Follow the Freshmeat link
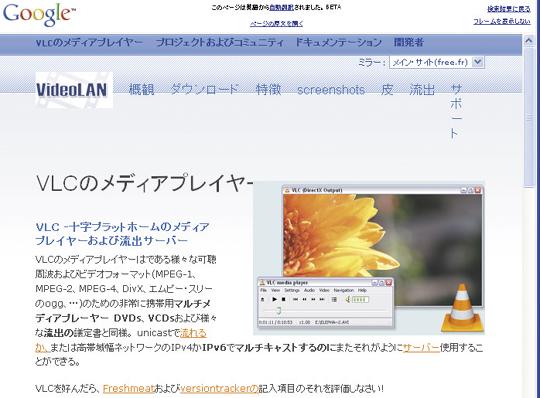Image resolution: width=540 pixels, height=398 pixels. [128, 389]
